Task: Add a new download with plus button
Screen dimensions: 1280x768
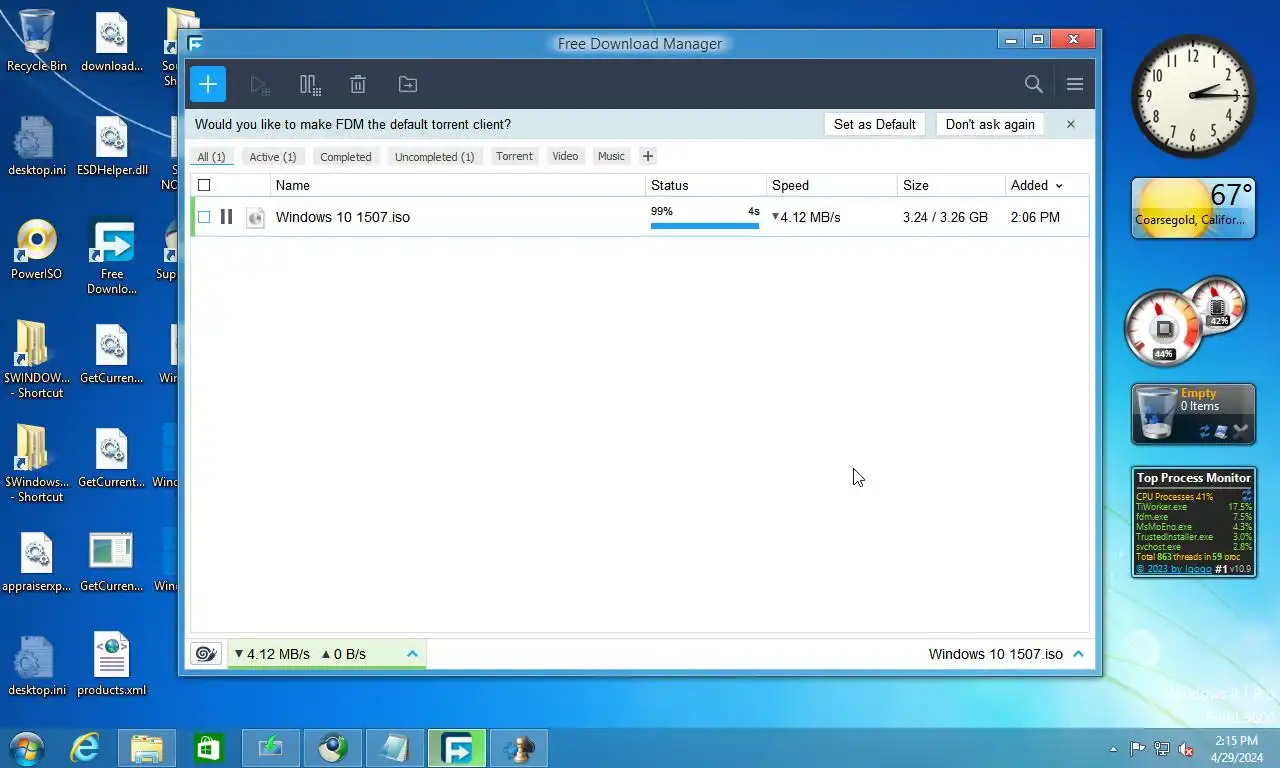Action: [208, 84]
